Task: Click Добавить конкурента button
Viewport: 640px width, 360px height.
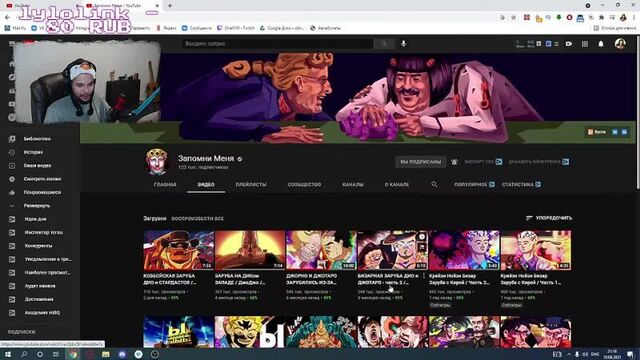Action: [x=538, y=162]
